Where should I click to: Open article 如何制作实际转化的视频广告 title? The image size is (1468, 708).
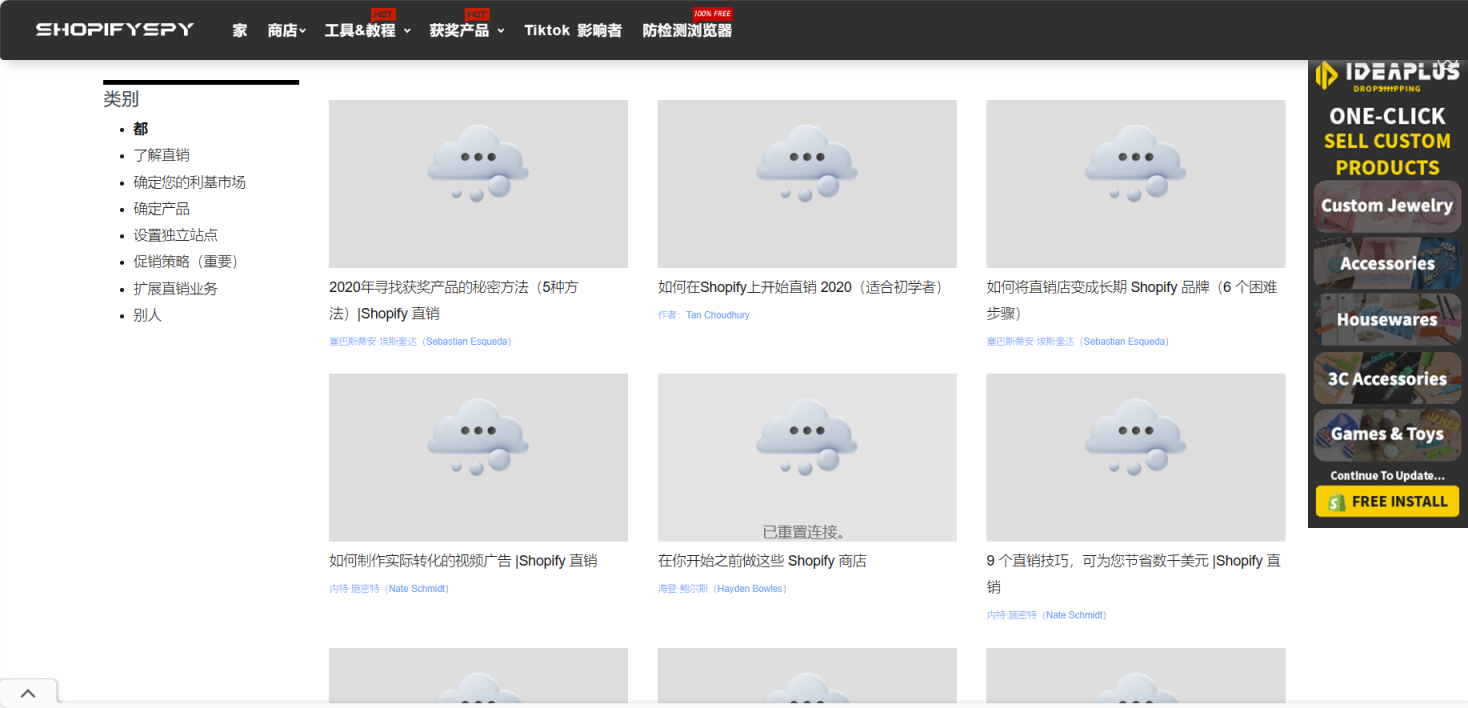pos(462,561)
